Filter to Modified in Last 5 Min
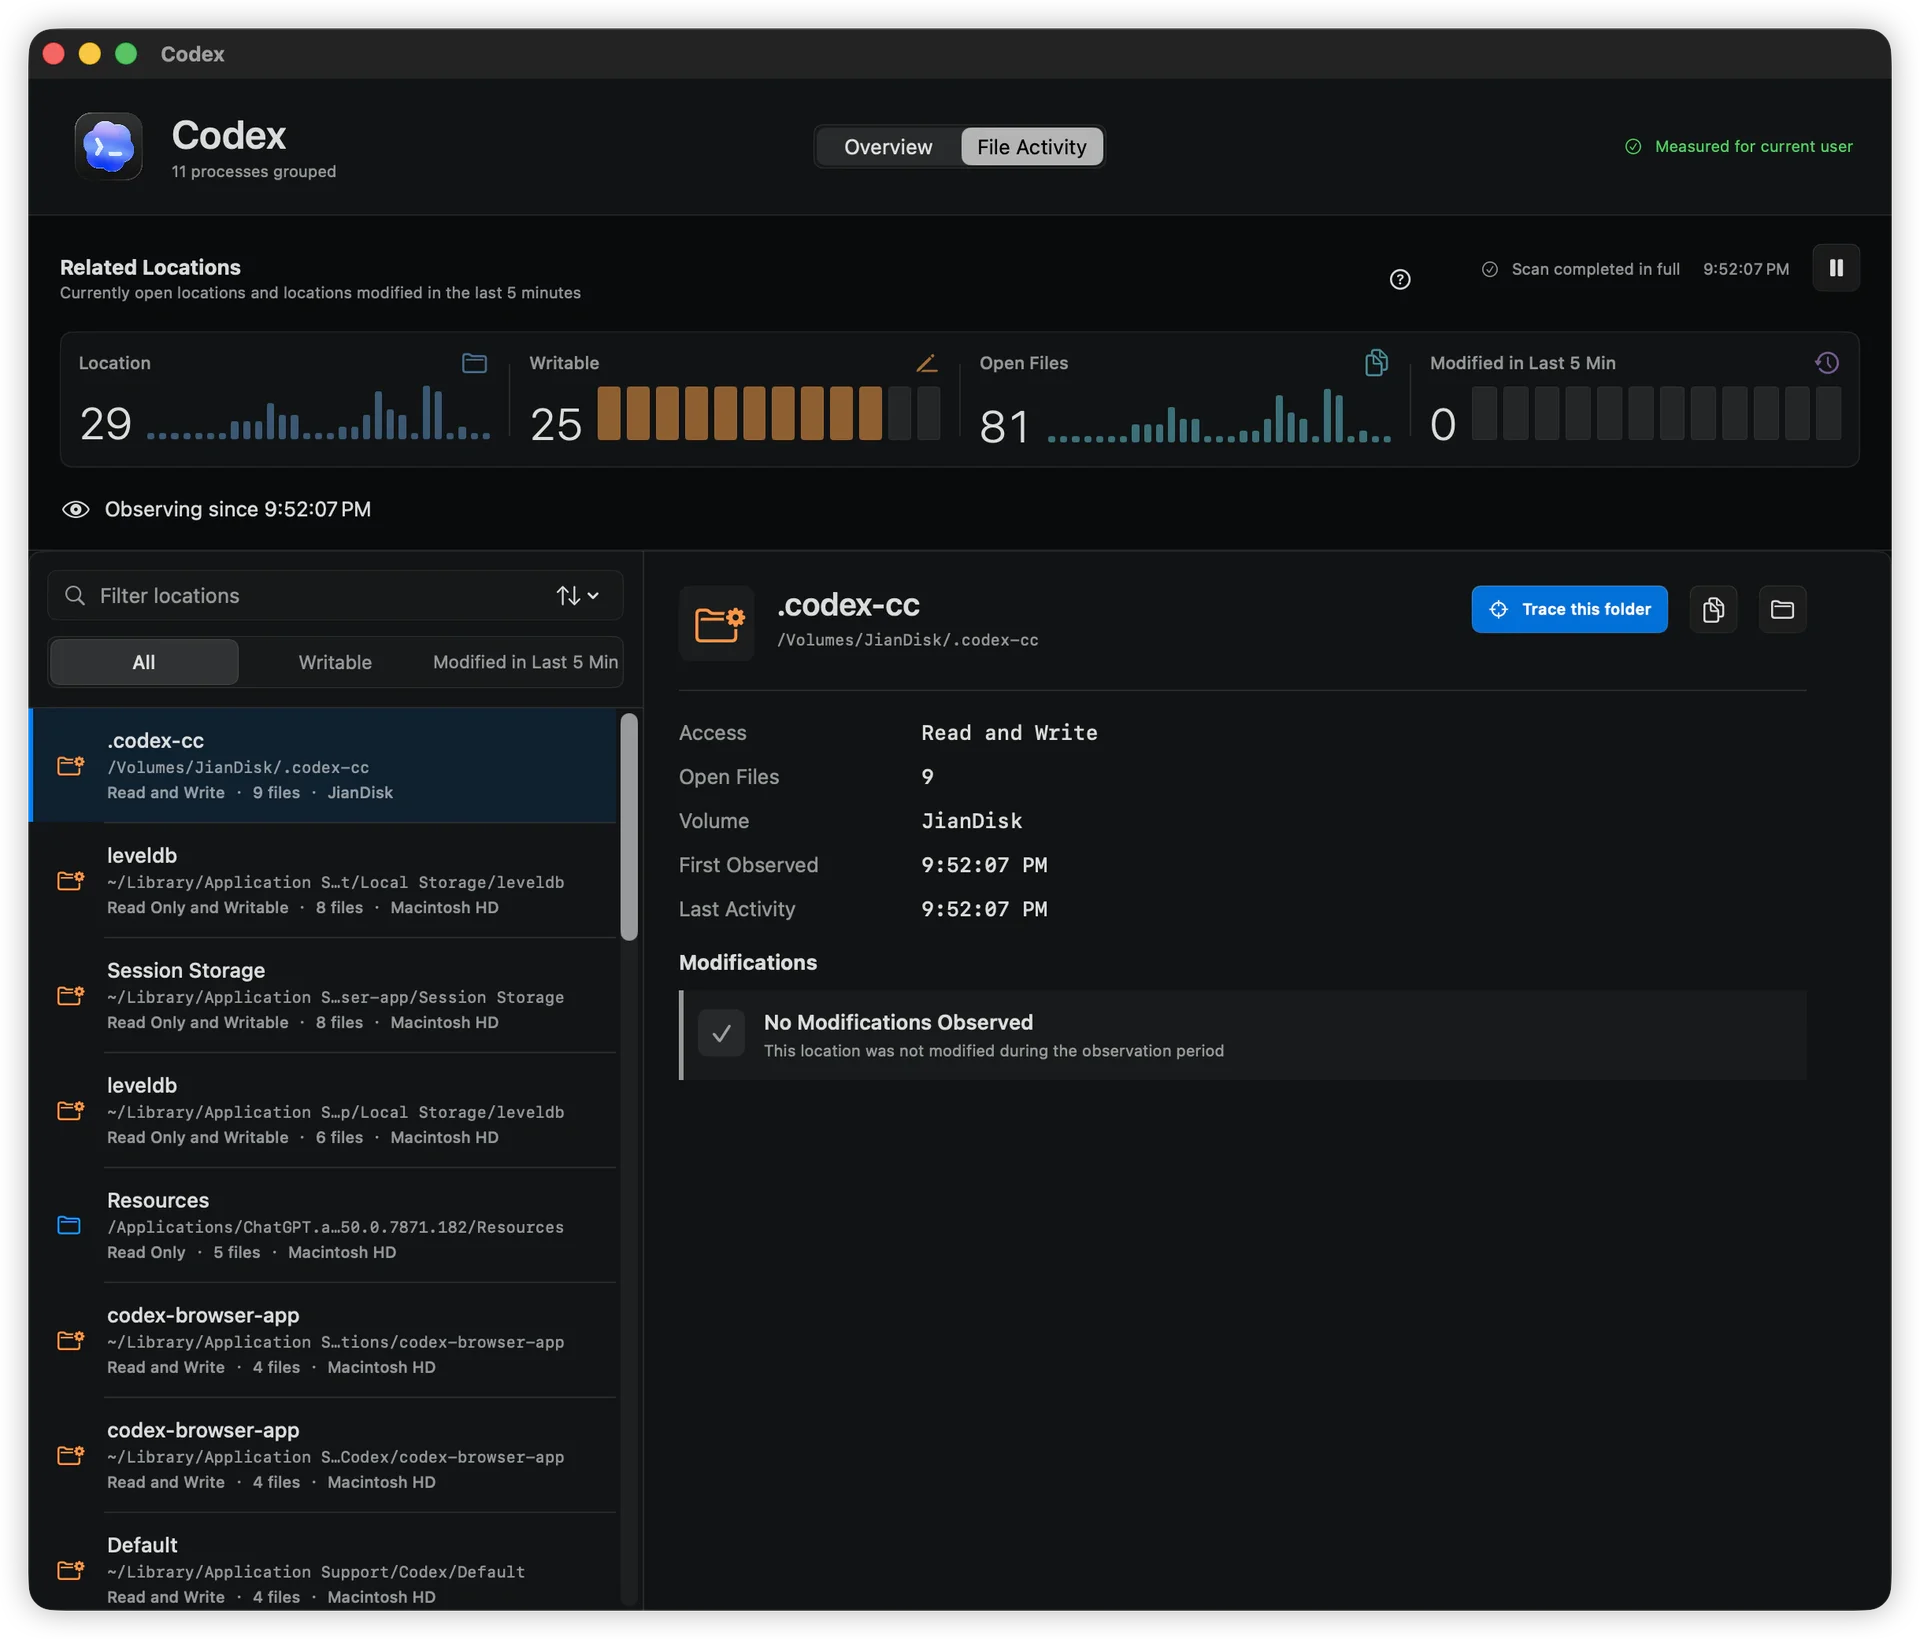The width and height of the screenshot is (1920, 1639). 525,662
